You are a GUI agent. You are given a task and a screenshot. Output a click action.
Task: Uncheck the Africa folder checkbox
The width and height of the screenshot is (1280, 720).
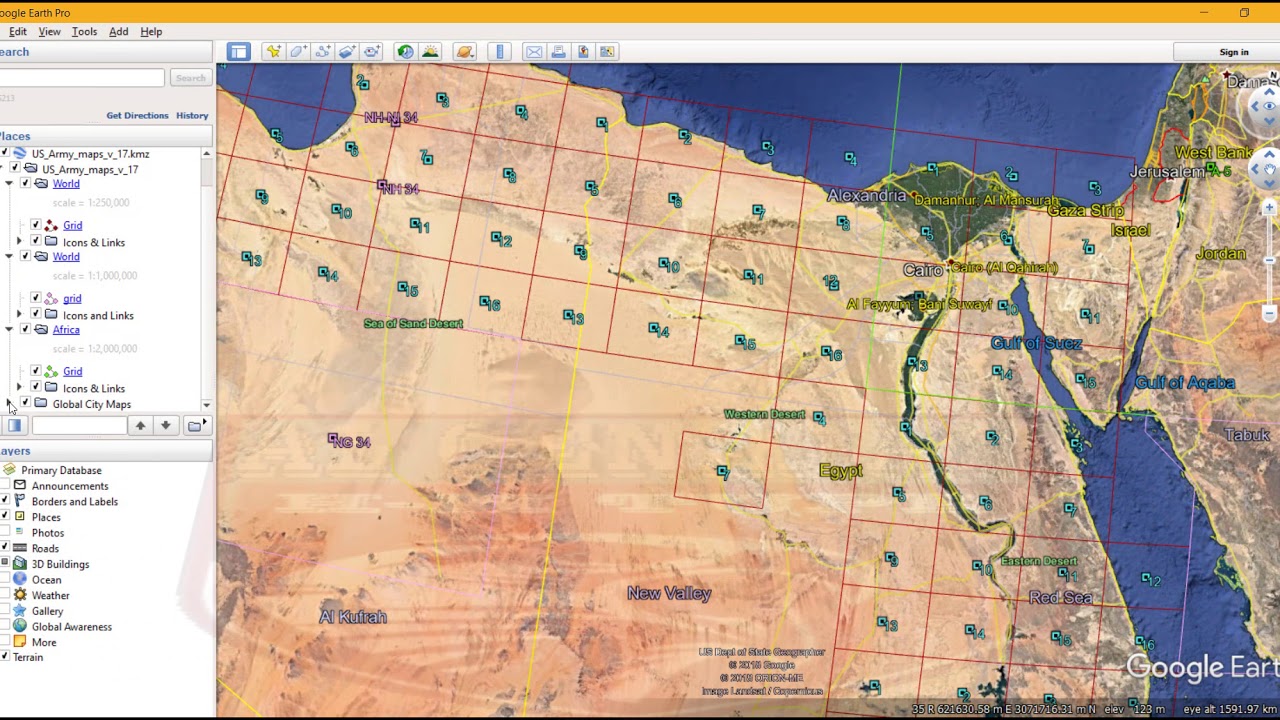pyautogui.click(x=25, y=330)
